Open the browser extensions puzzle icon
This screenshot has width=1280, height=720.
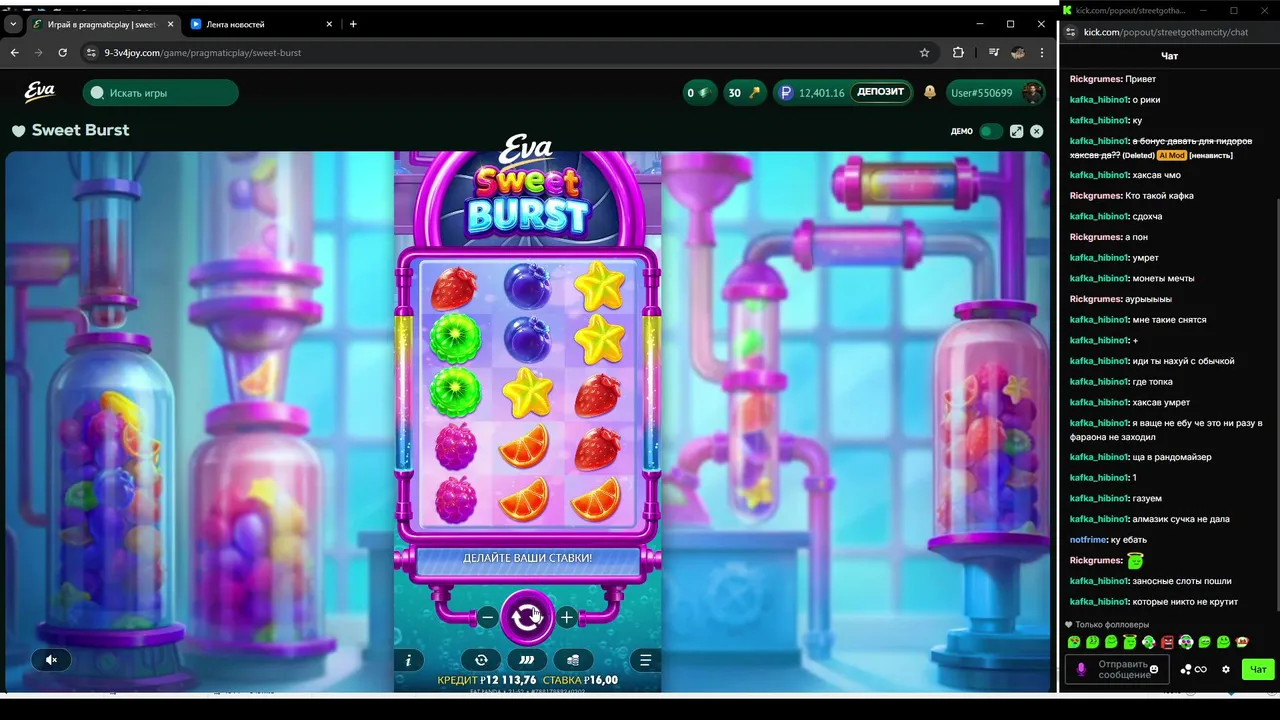[958, 53]
